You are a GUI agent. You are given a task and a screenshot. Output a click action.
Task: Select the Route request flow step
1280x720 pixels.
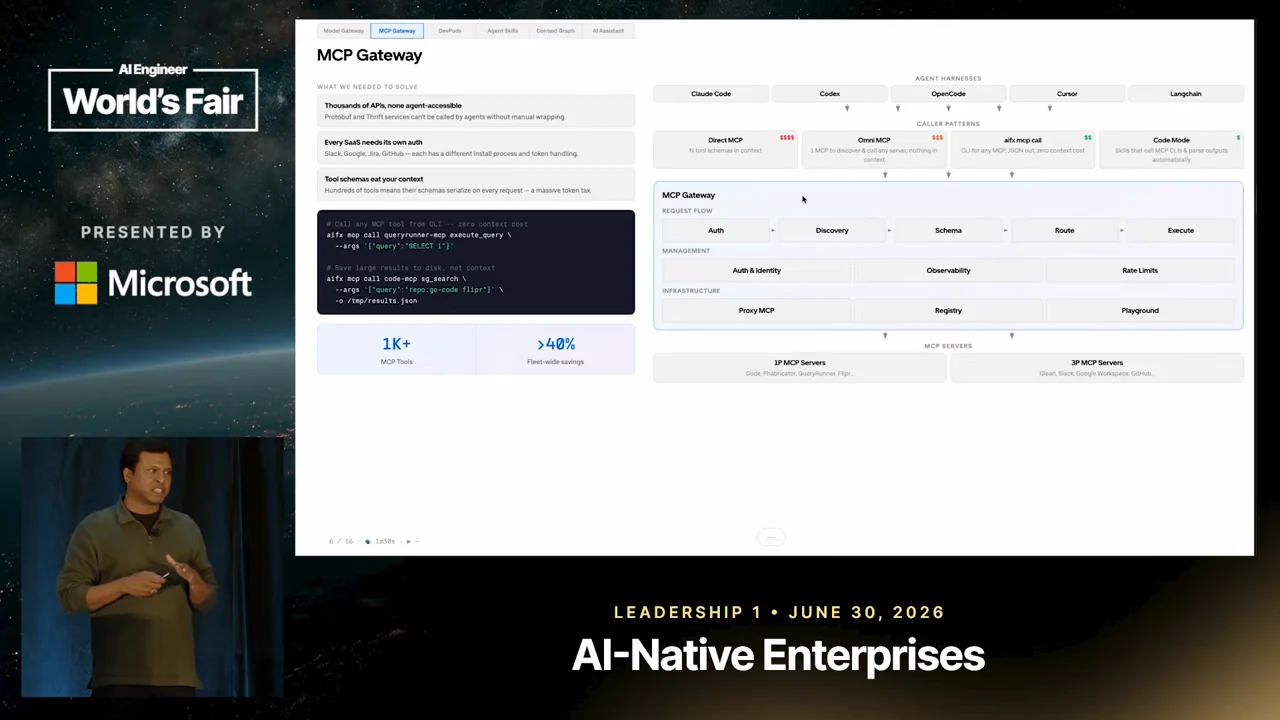(1064, 231)
